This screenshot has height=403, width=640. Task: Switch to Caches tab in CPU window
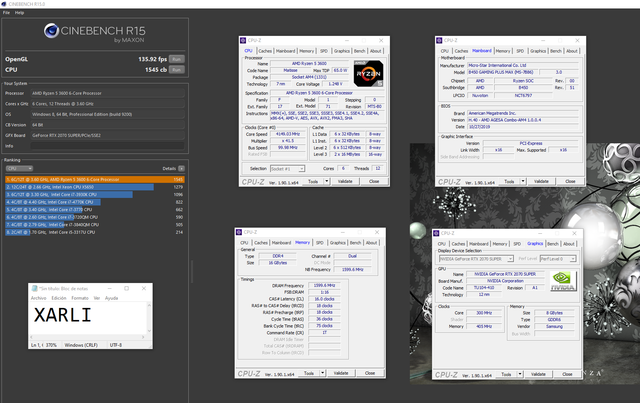[265, 51]
